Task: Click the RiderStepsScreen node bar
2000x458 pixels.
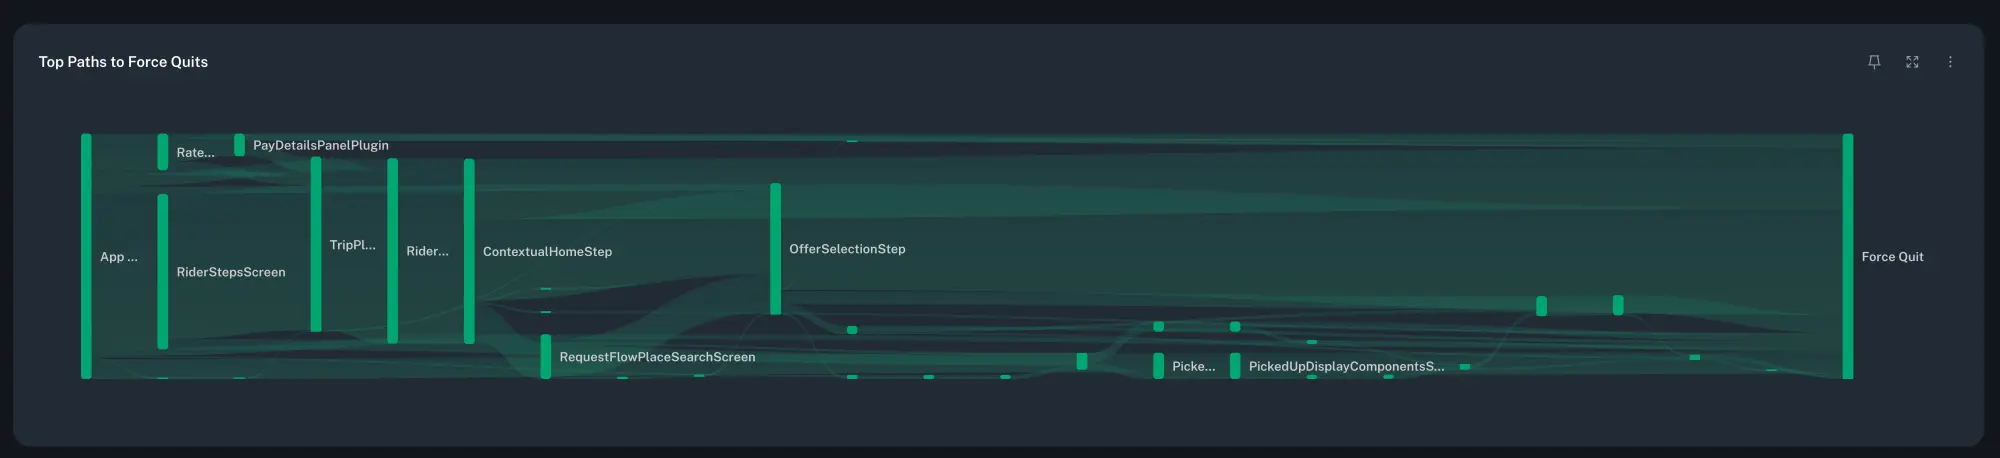Action: pyautogui.click(x=163, y=271)
